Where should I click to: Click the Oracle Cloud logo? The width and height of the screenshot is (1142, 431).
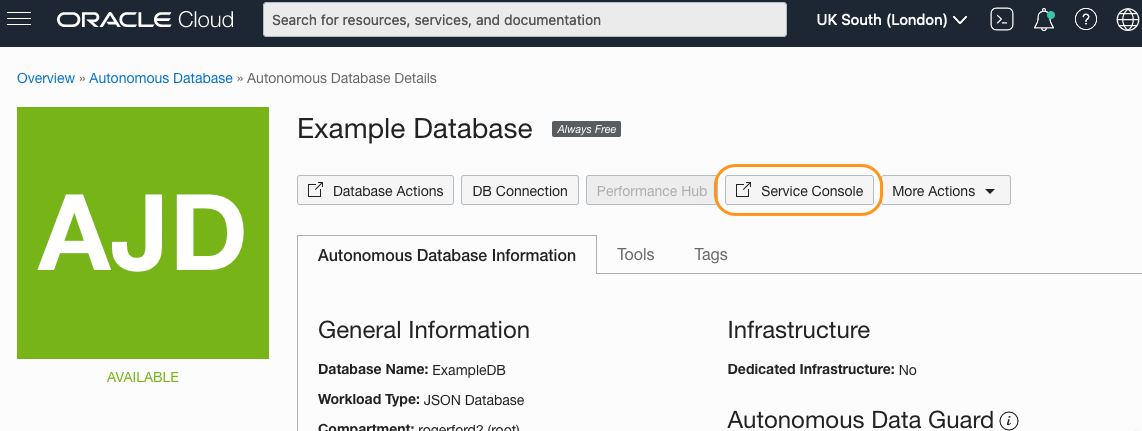(x=145, y=19)
